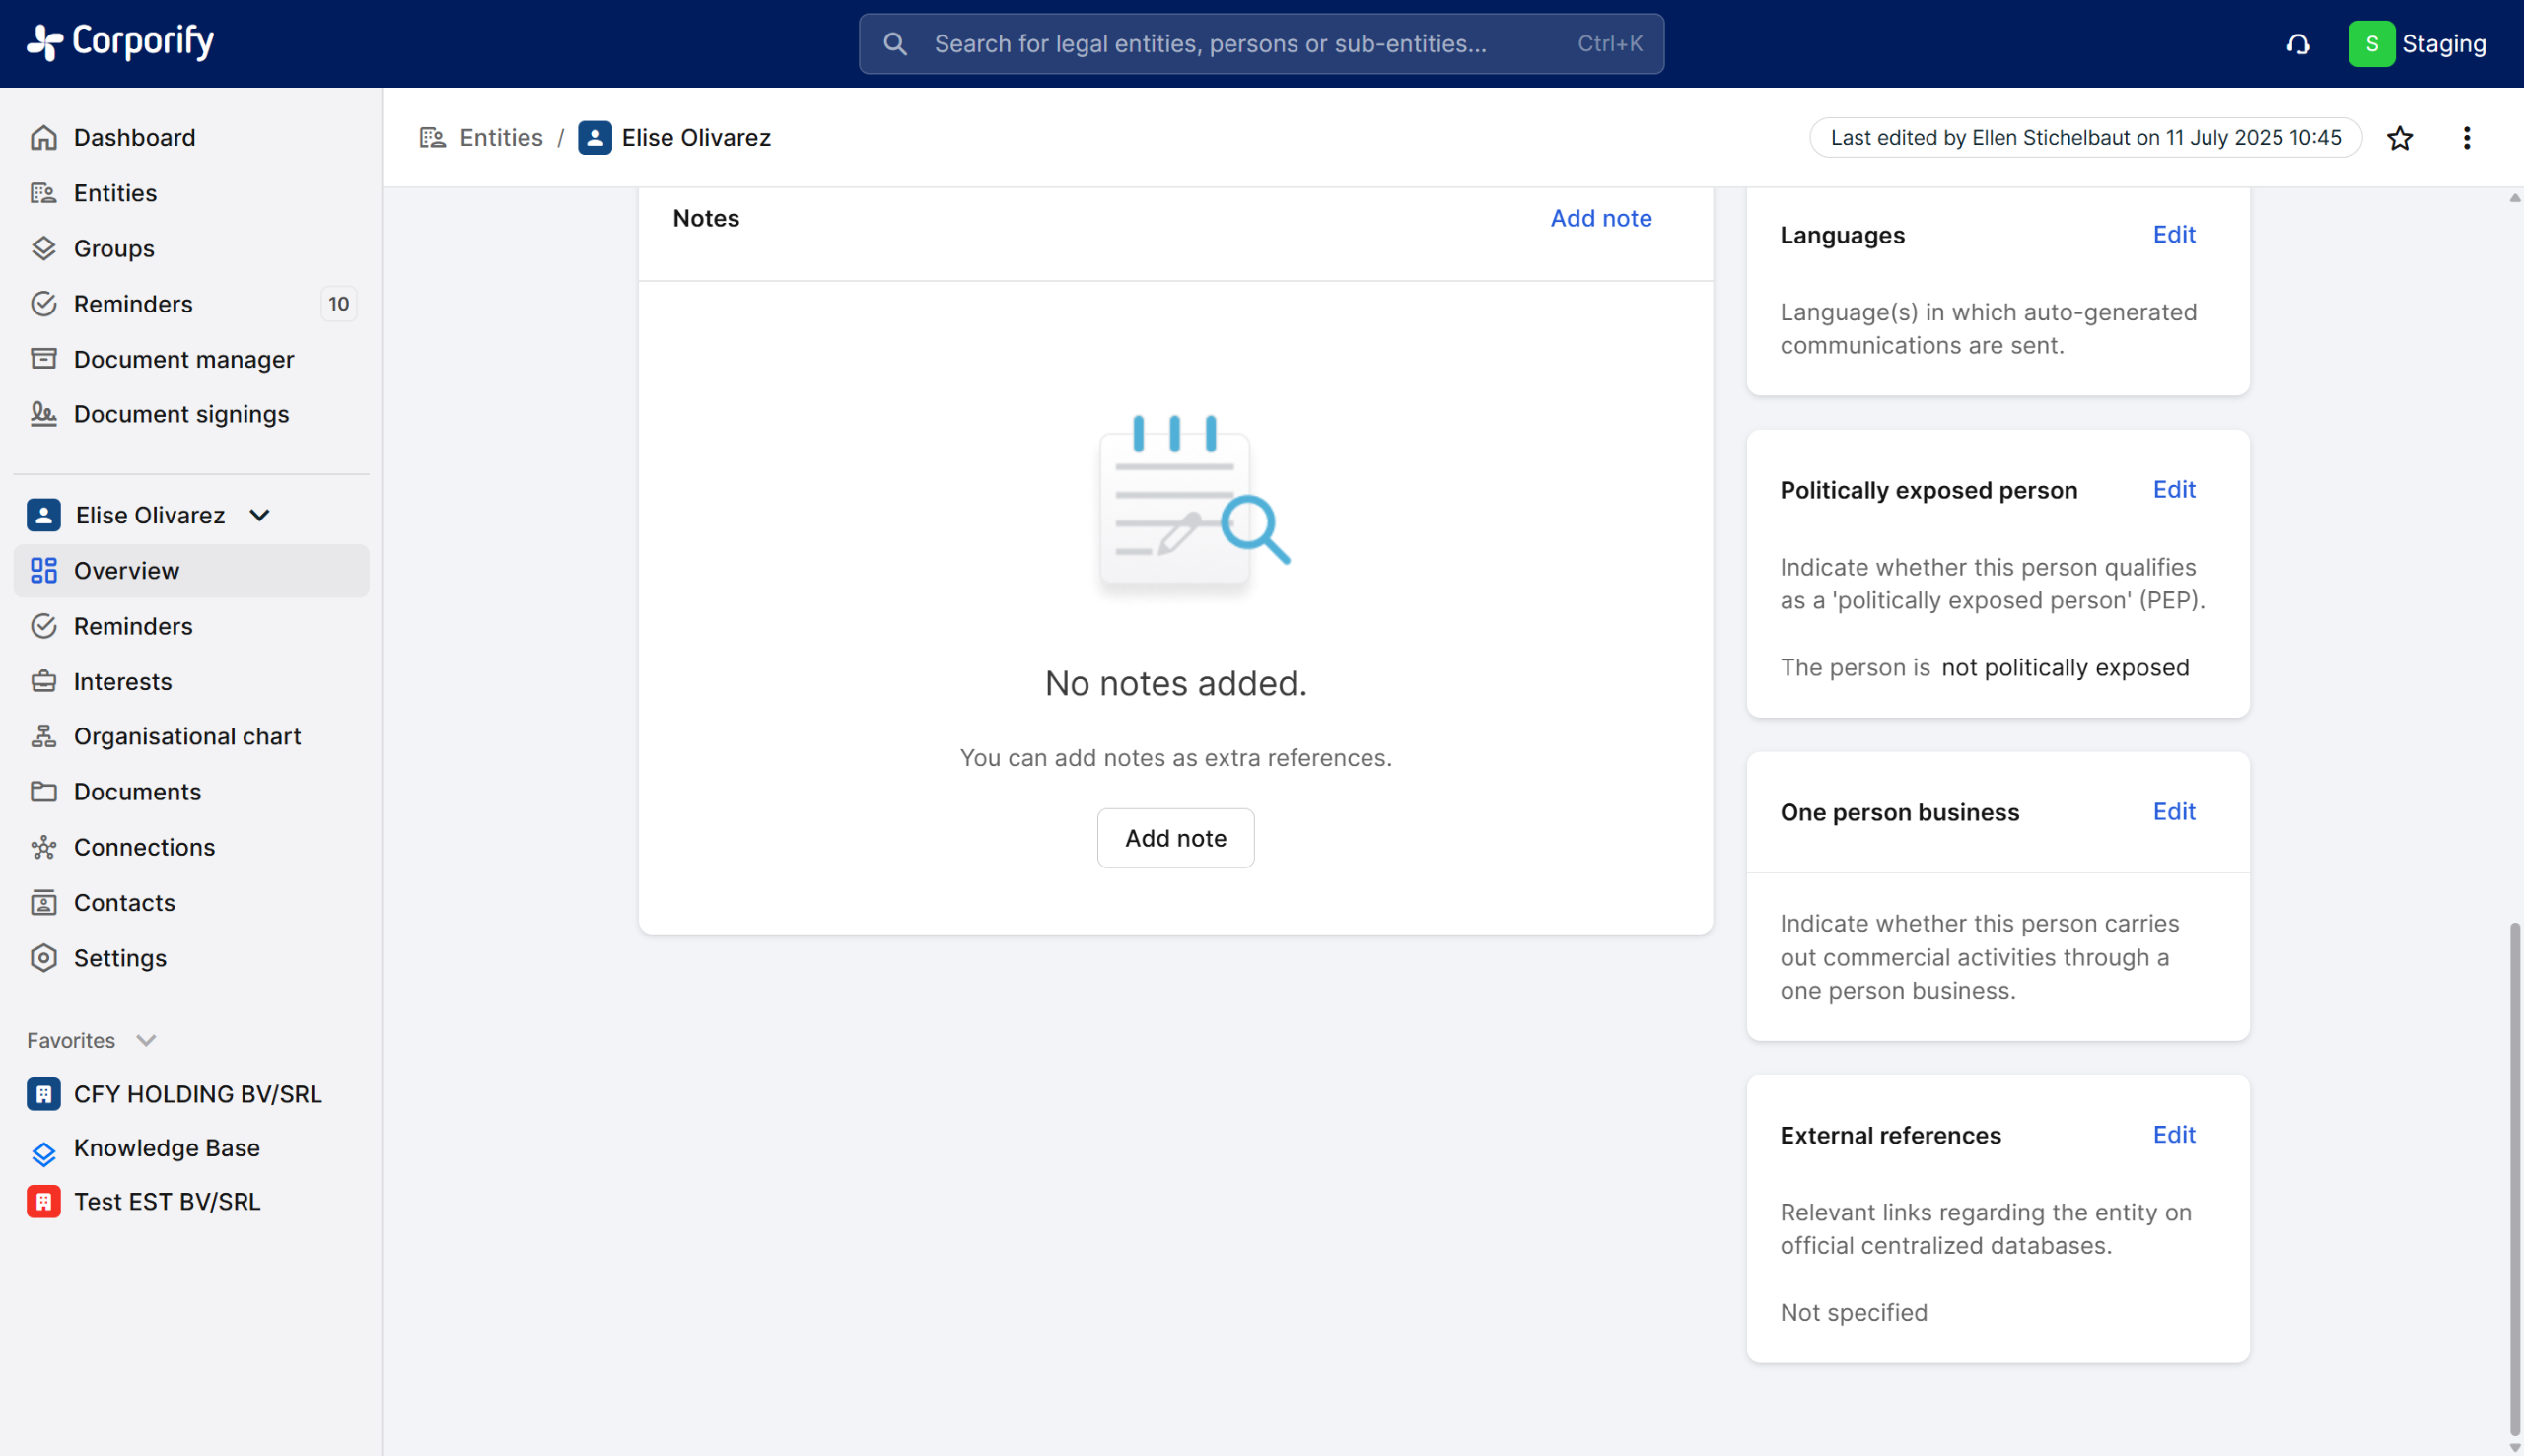The width and height of the screenshot is (2524, 1456).
Task: Click the Add note button
Action: (x=1175, y=838)
